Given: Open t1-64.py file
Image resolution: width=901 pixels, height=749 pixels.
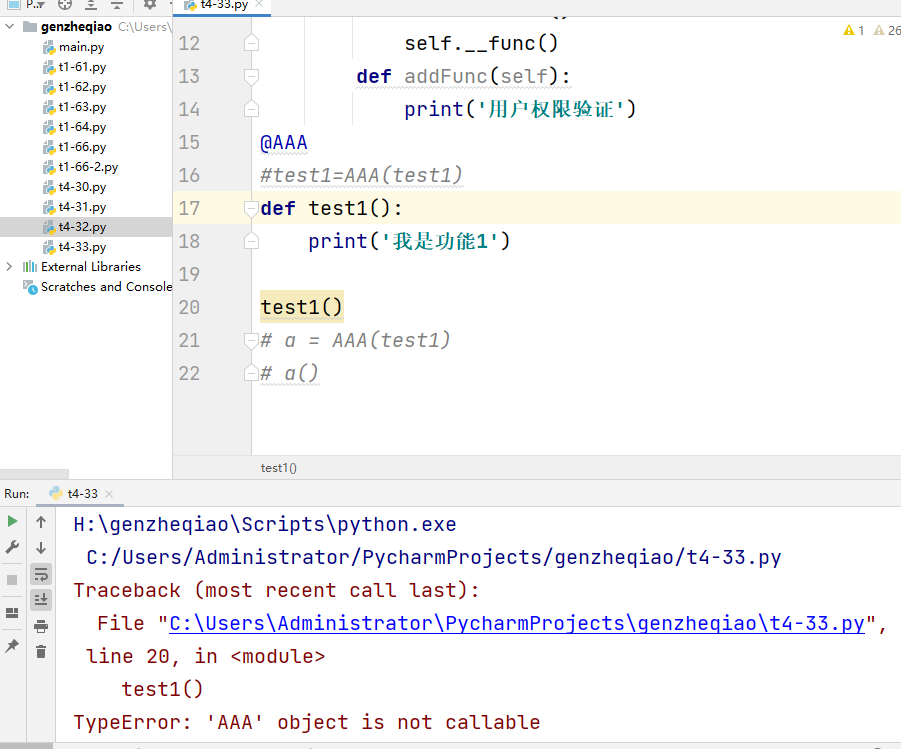Looking at the screenshot, I should click(82, 127).
